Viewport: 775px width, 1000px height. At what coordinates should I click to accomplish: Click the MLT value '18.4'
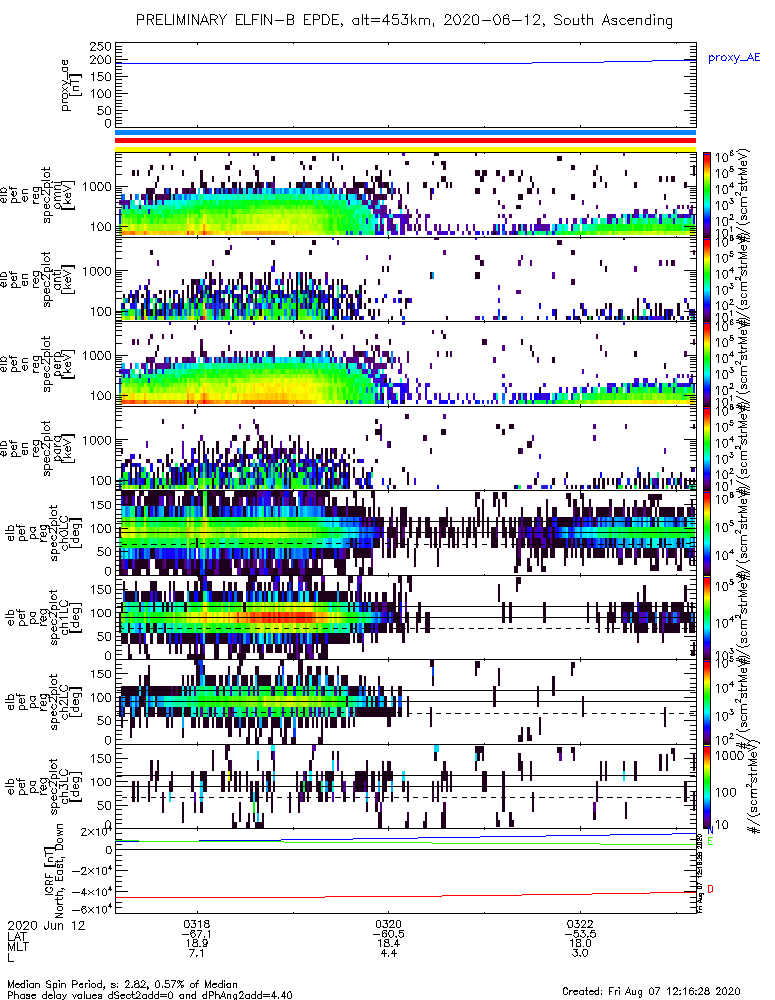[388, 943]
